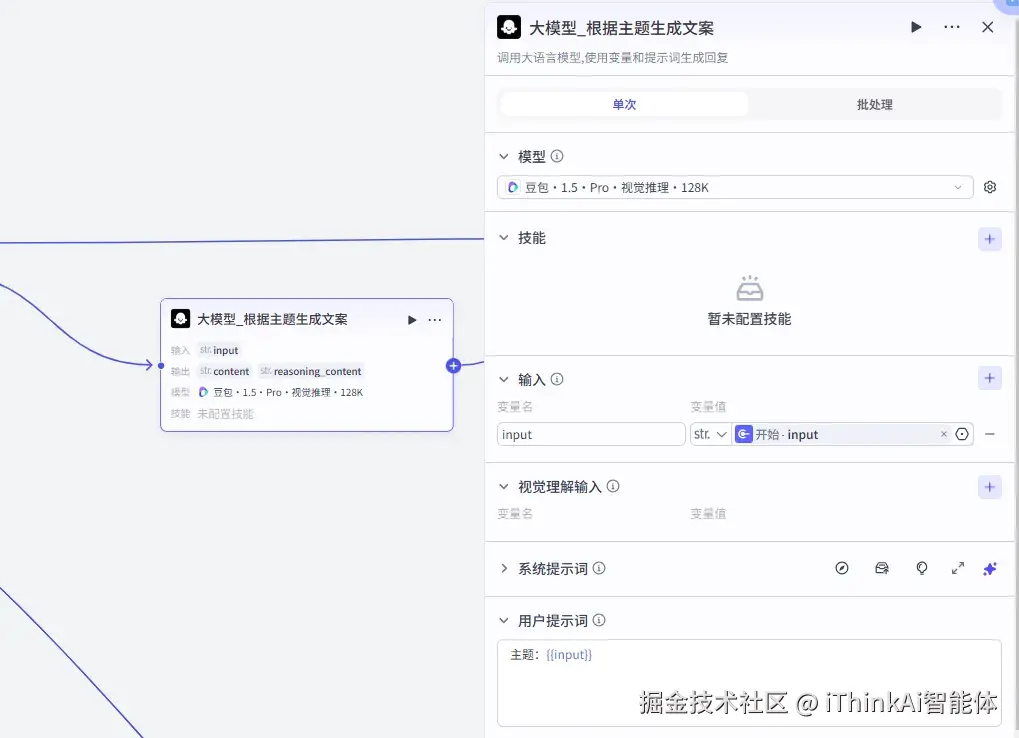Click the content output tag on node
Viewport: 1019px width, 738px height.
click(224, 371)
